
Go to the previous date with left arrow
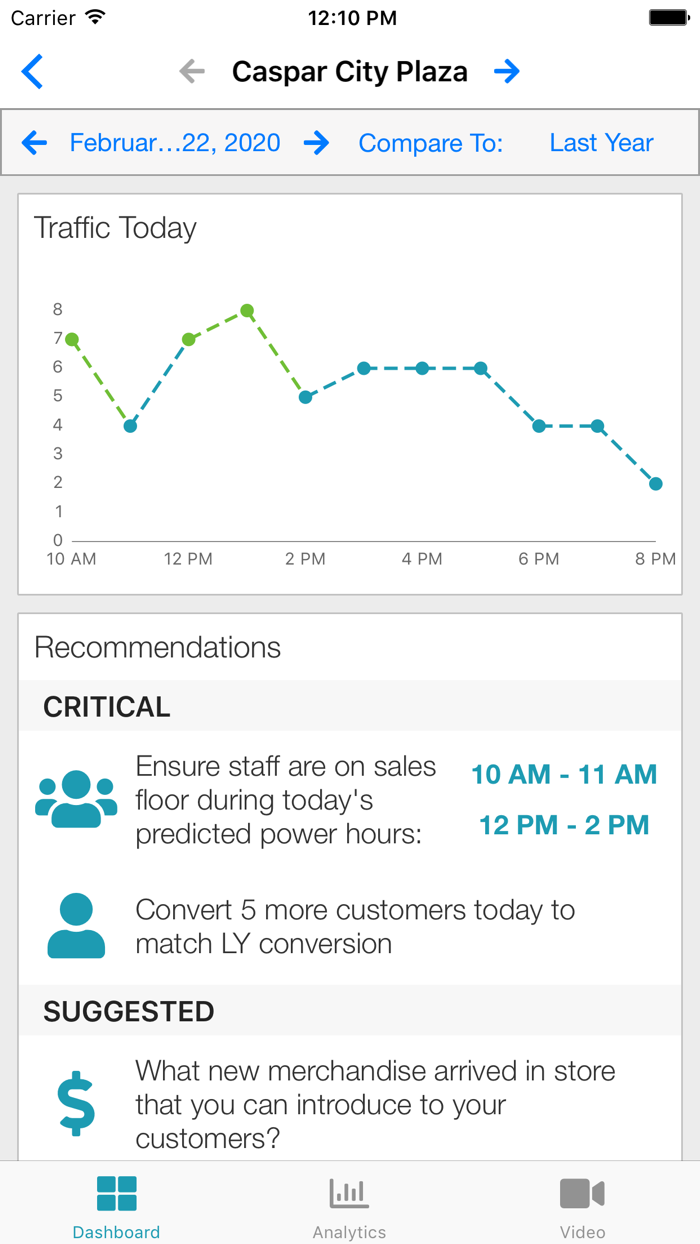(35, 143)
